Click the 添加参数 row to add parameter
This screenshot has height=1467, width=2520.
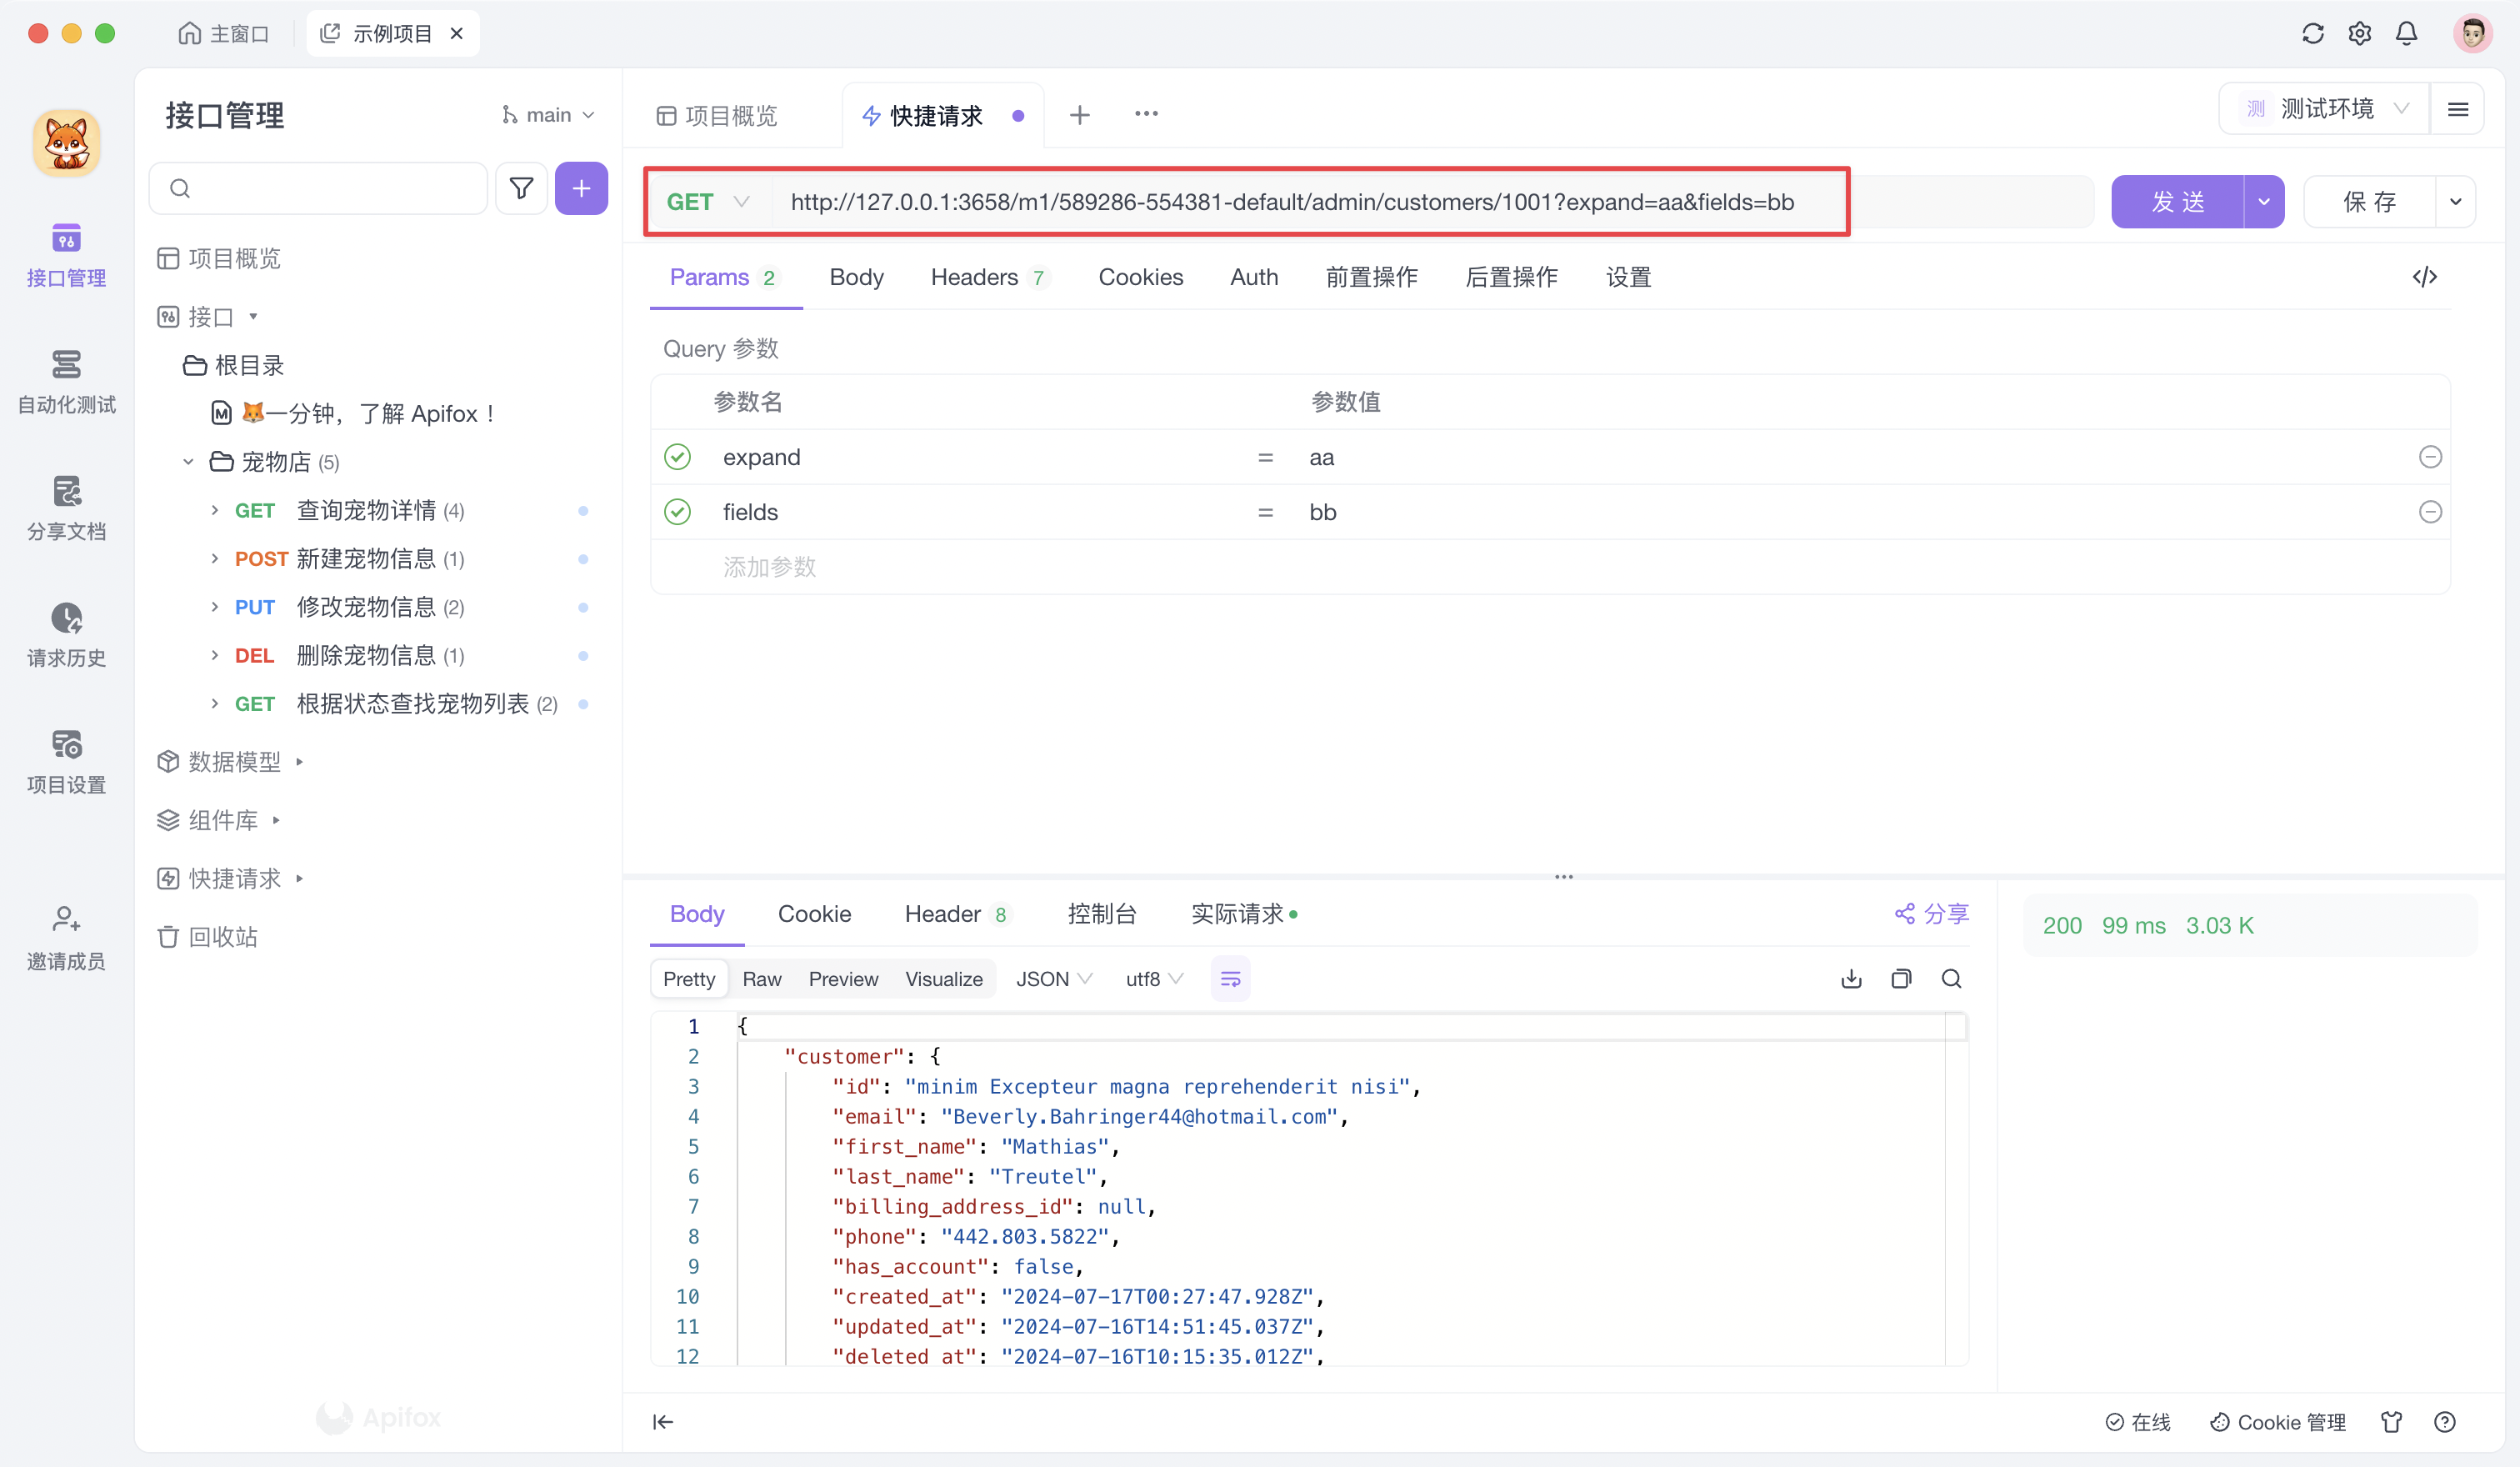click(769, 567)
